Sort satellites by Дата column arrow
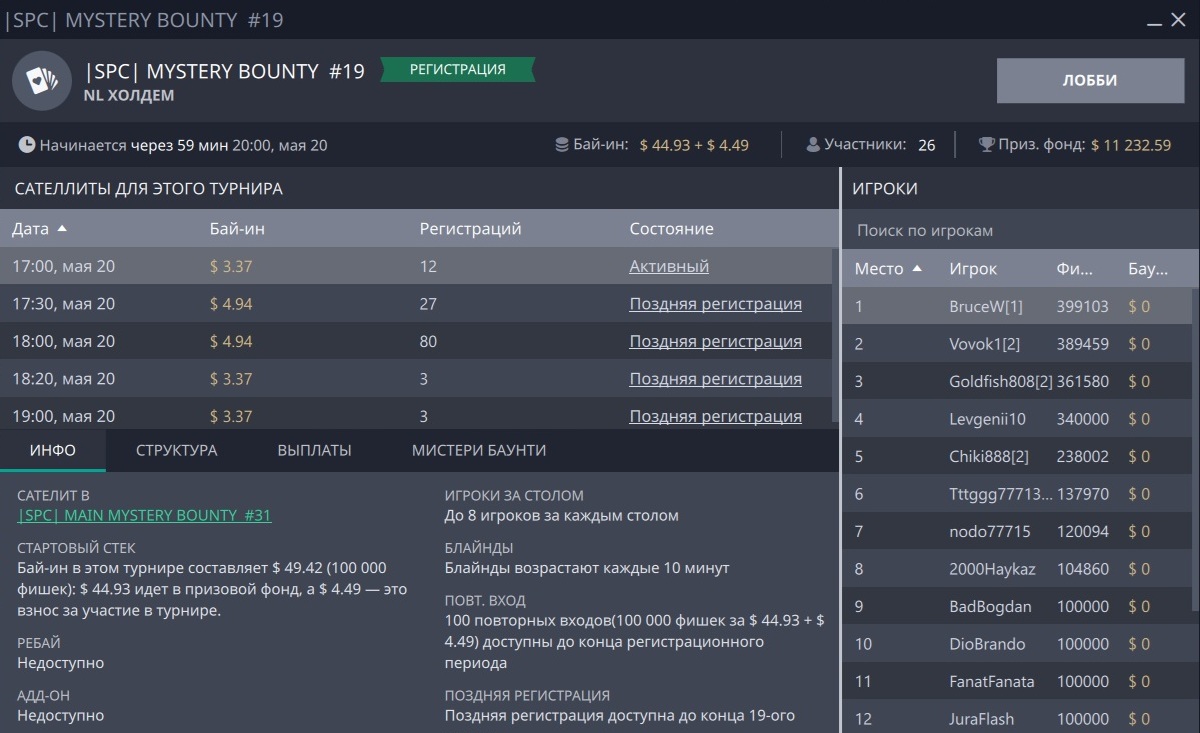1200x733 pixels. pos(63,229)
